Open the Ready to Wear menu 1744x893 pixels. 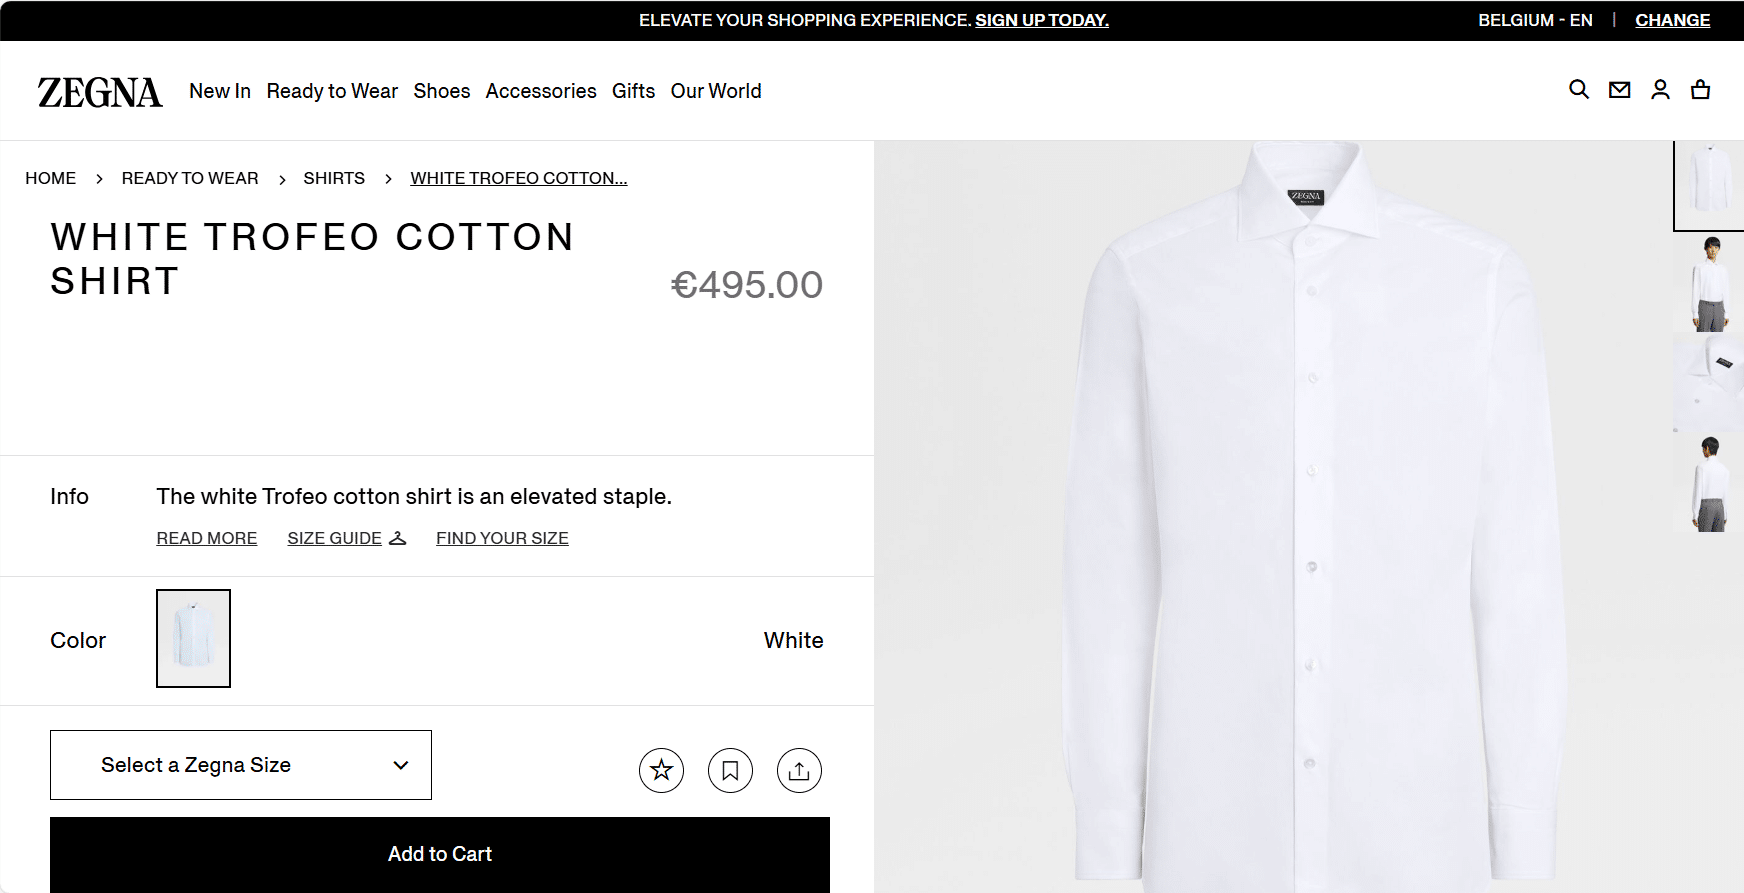click(x=332, y=91)
